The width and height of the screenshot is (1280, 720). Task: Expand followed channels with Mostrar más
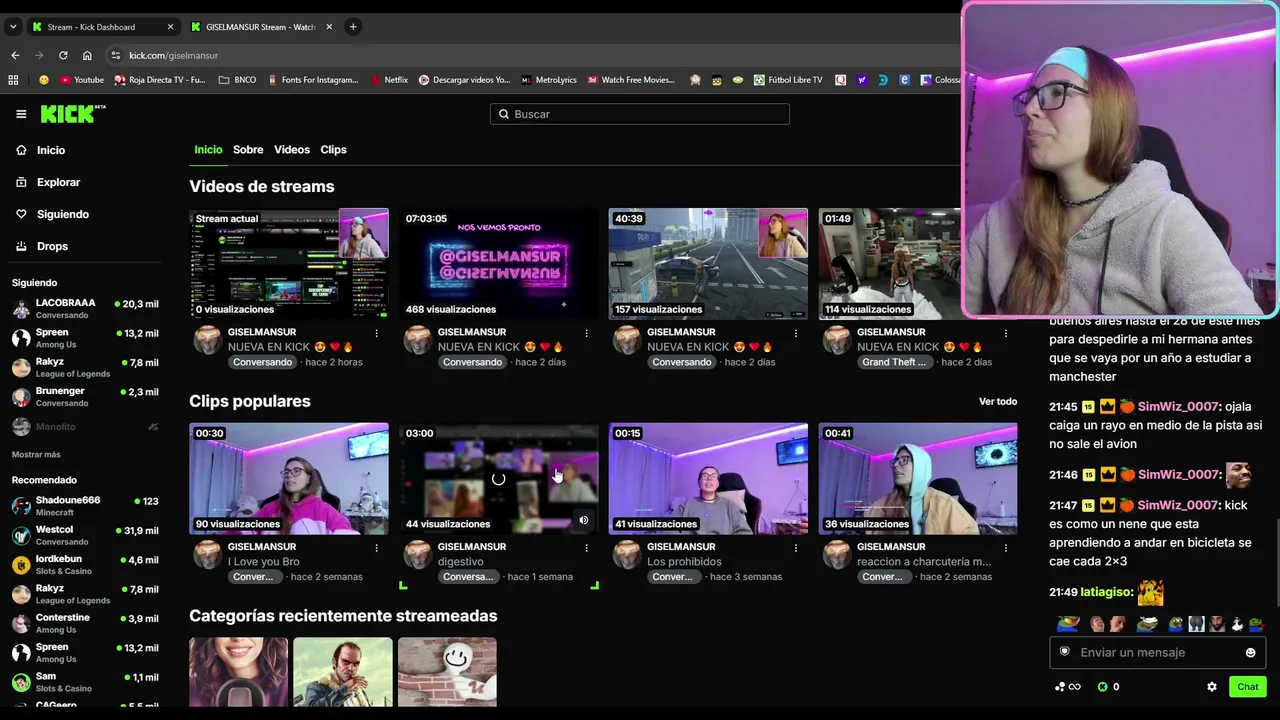pos(36,455)
